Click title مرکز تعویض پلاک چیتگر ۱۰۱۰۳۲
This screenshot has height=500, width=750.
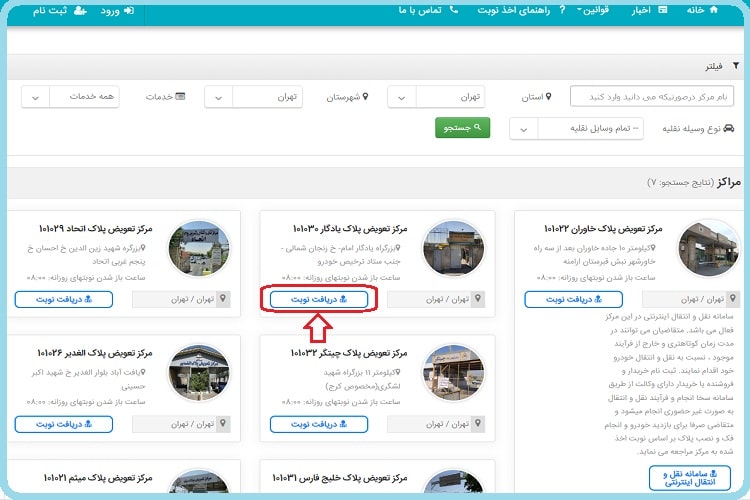(349, 353)
